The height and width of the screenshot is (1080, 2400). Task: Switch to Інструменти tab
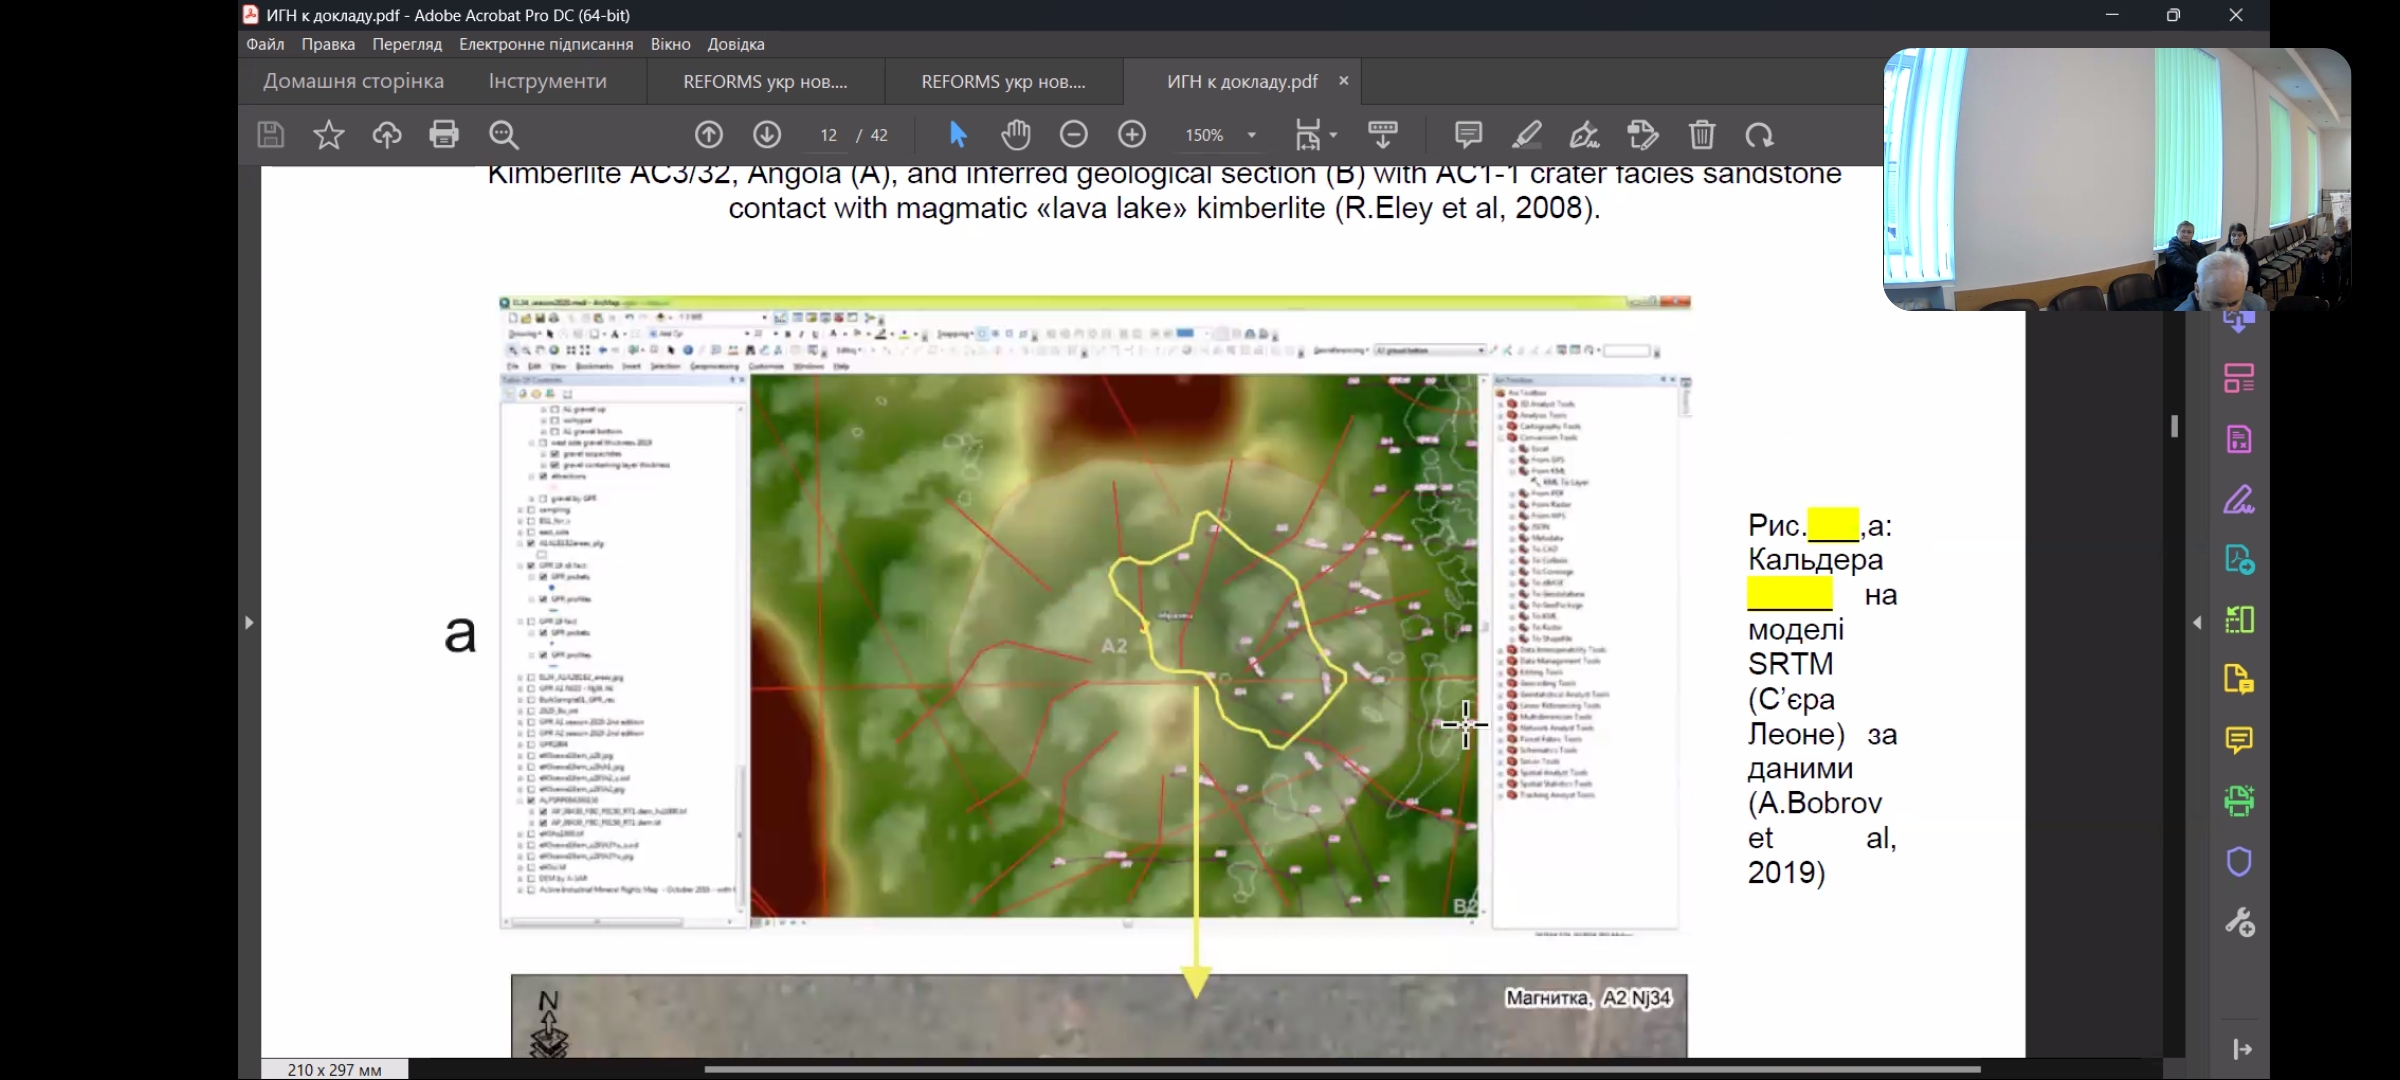coord(547,81)
